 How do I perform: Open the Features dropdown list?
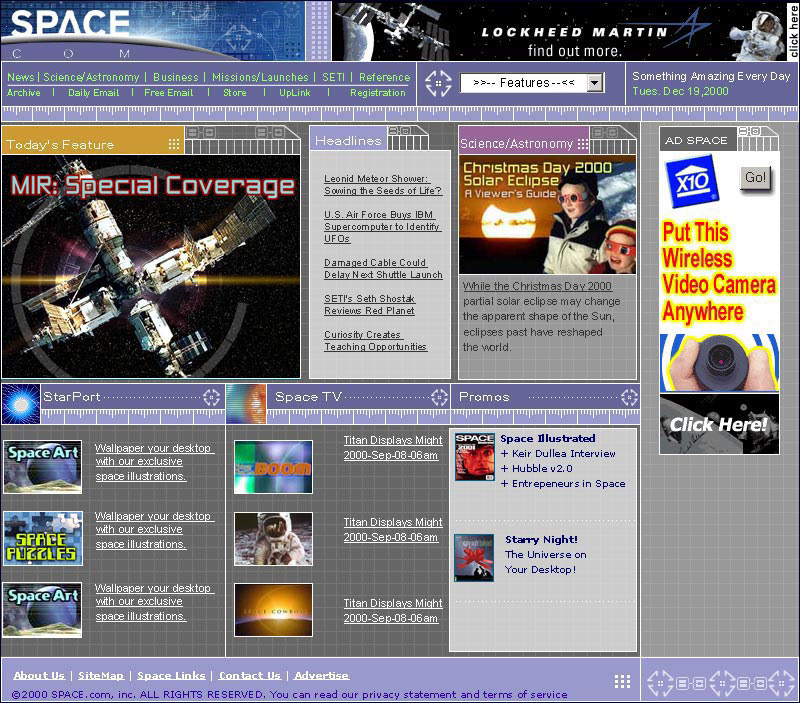tap(532, 83)
